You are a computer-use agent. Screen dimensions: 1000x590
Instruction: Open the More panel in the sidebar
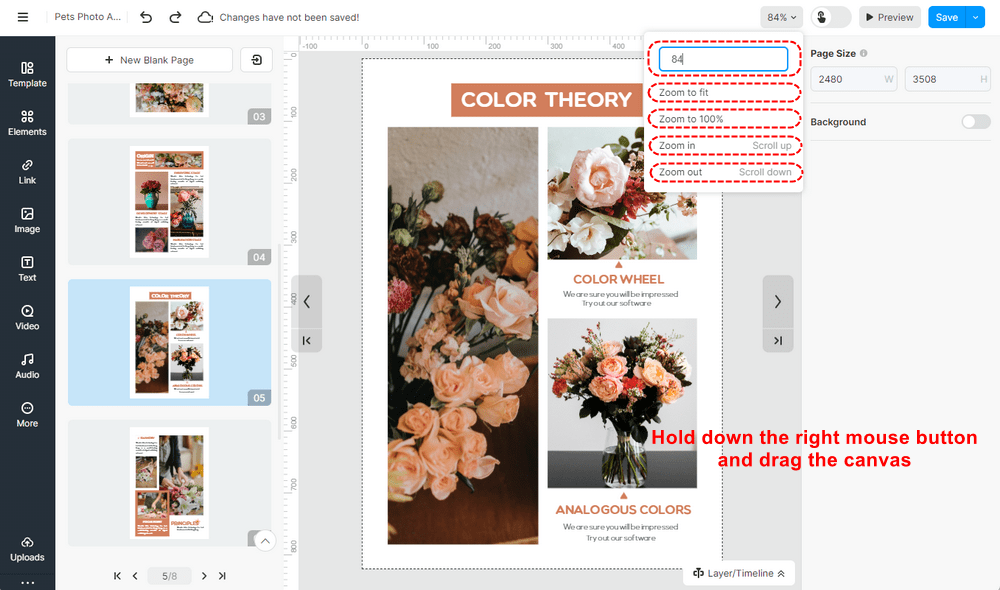coord(27,412)
